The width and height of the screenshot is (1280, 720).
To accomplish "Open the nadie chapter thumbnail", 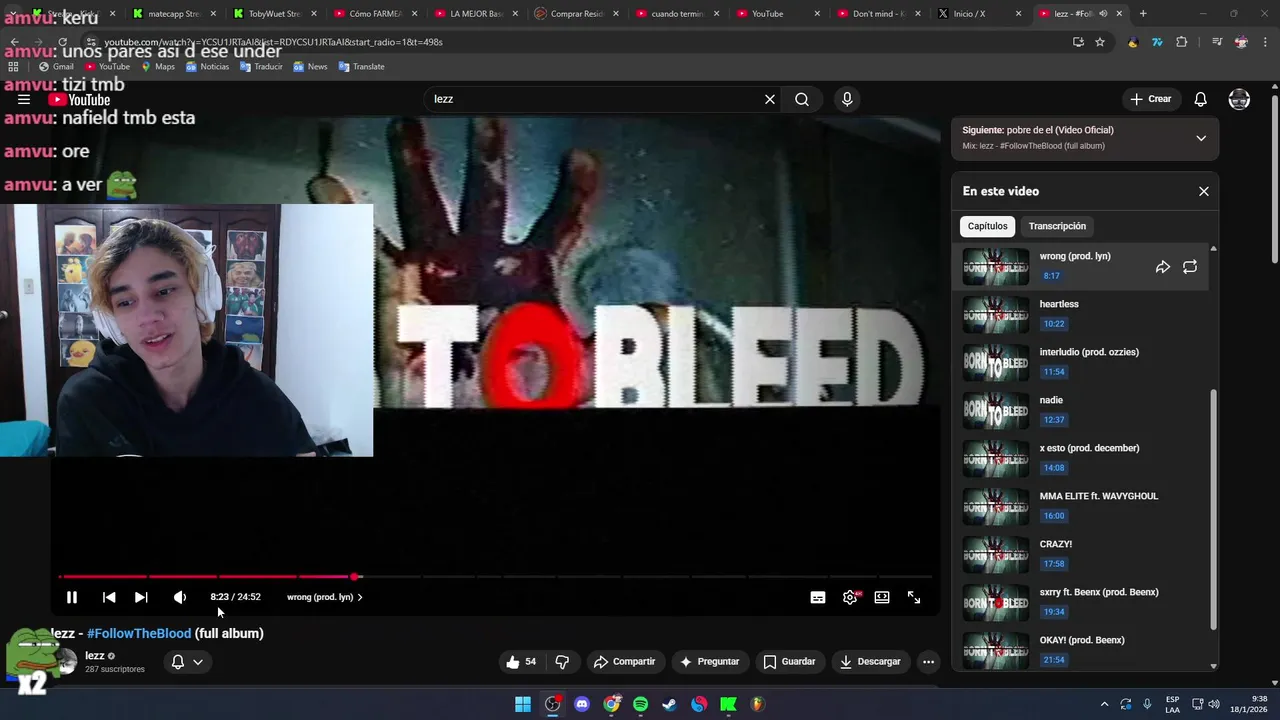I will (x=995, y=411).
